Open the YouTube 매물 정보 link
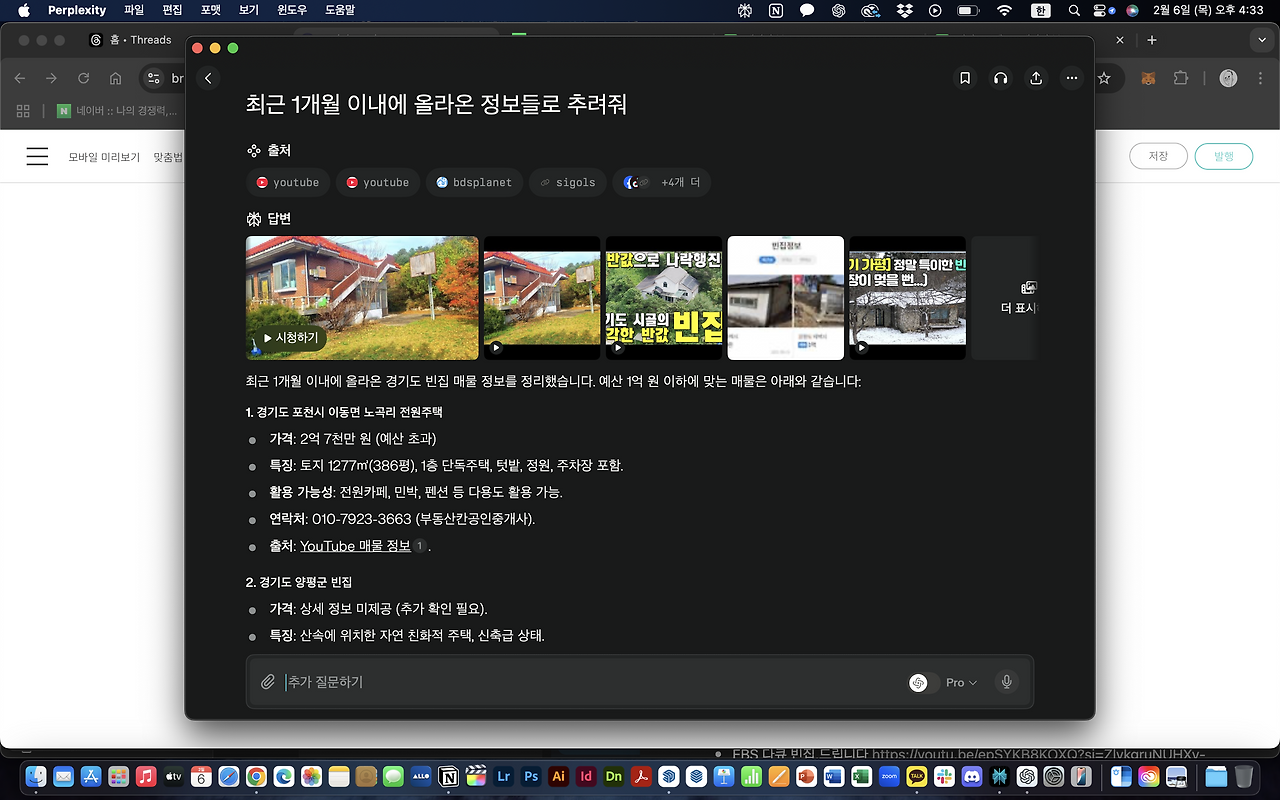Viewport: 1280px width, 800px height. (x=356, y=545)
